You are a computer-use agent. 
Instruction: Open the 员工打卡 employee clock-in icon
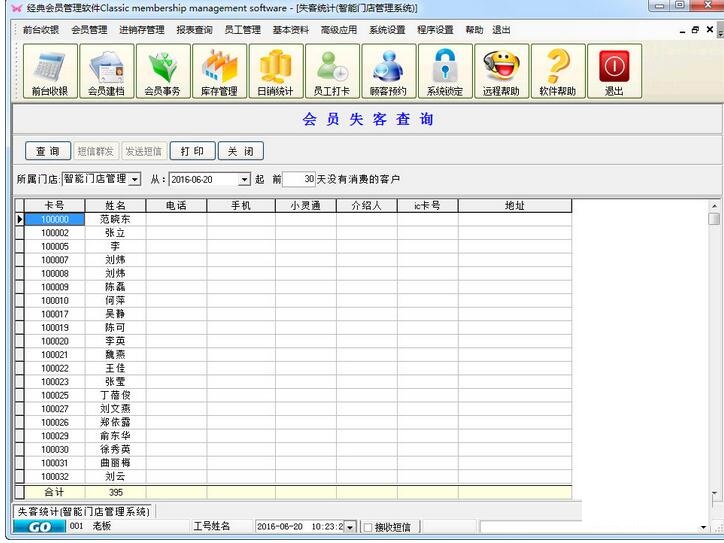(332, 71)
